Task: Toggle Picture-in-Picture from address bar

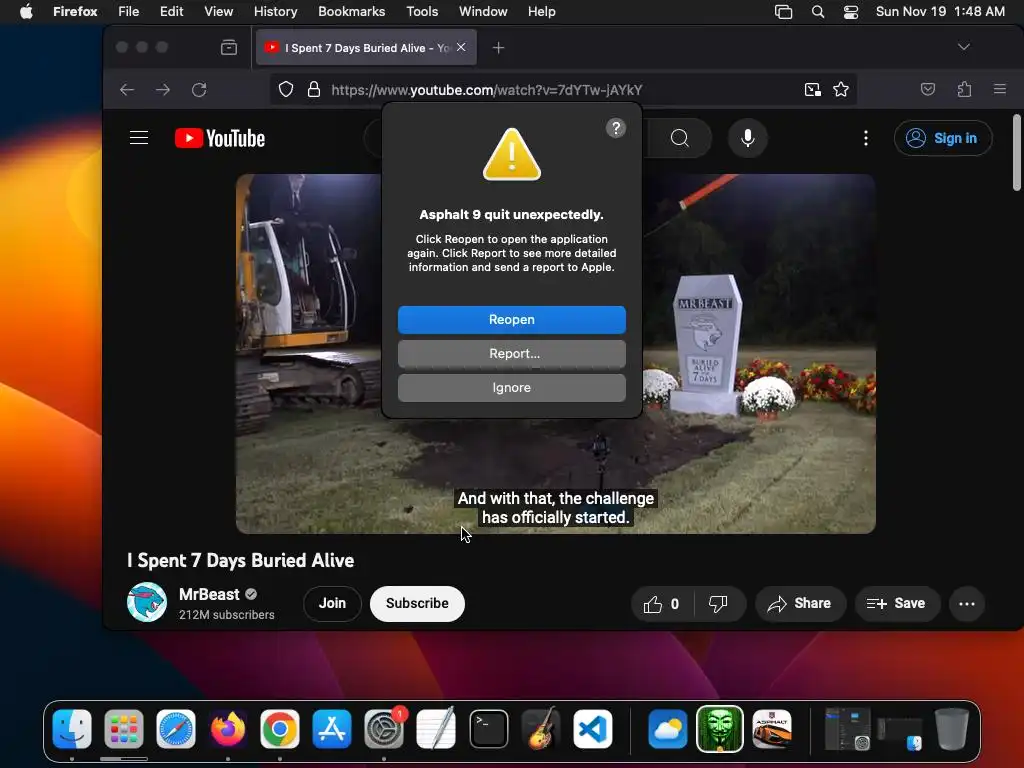Action: pos(812,89)
